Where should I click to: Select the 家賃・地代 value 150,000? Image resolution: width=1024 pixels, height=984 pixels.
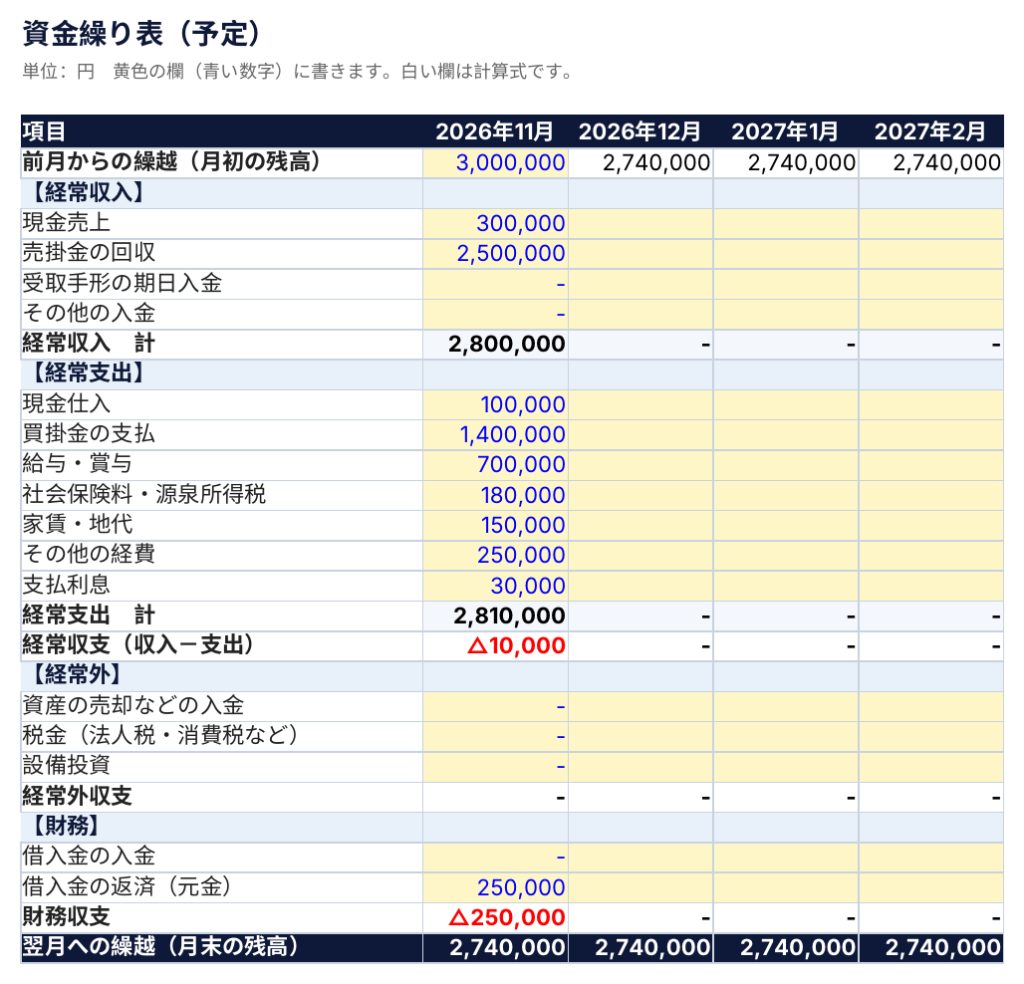pos(495,526)
